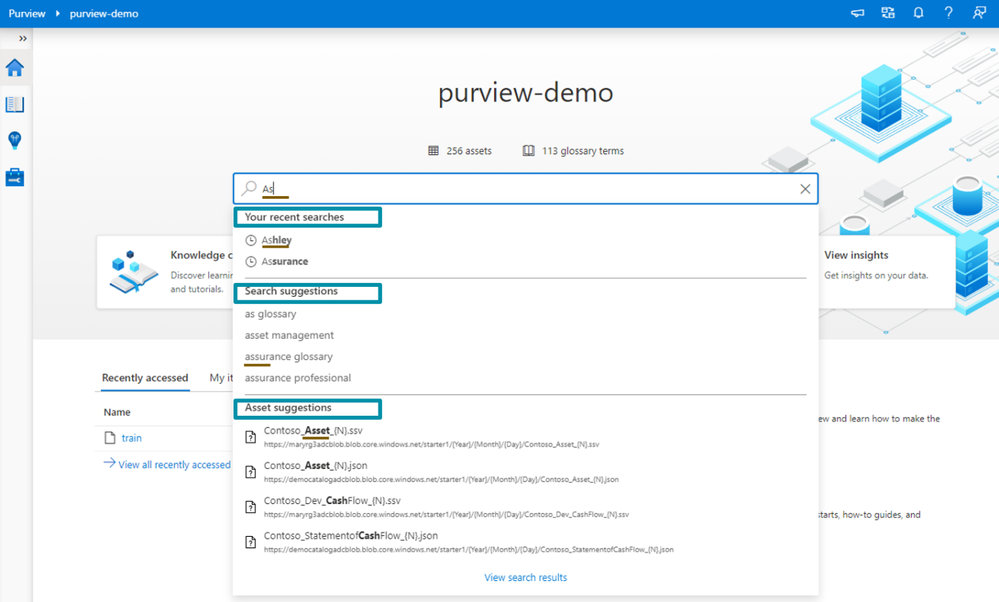Click clock icon next to Assurance

click(x=251, y=261)
